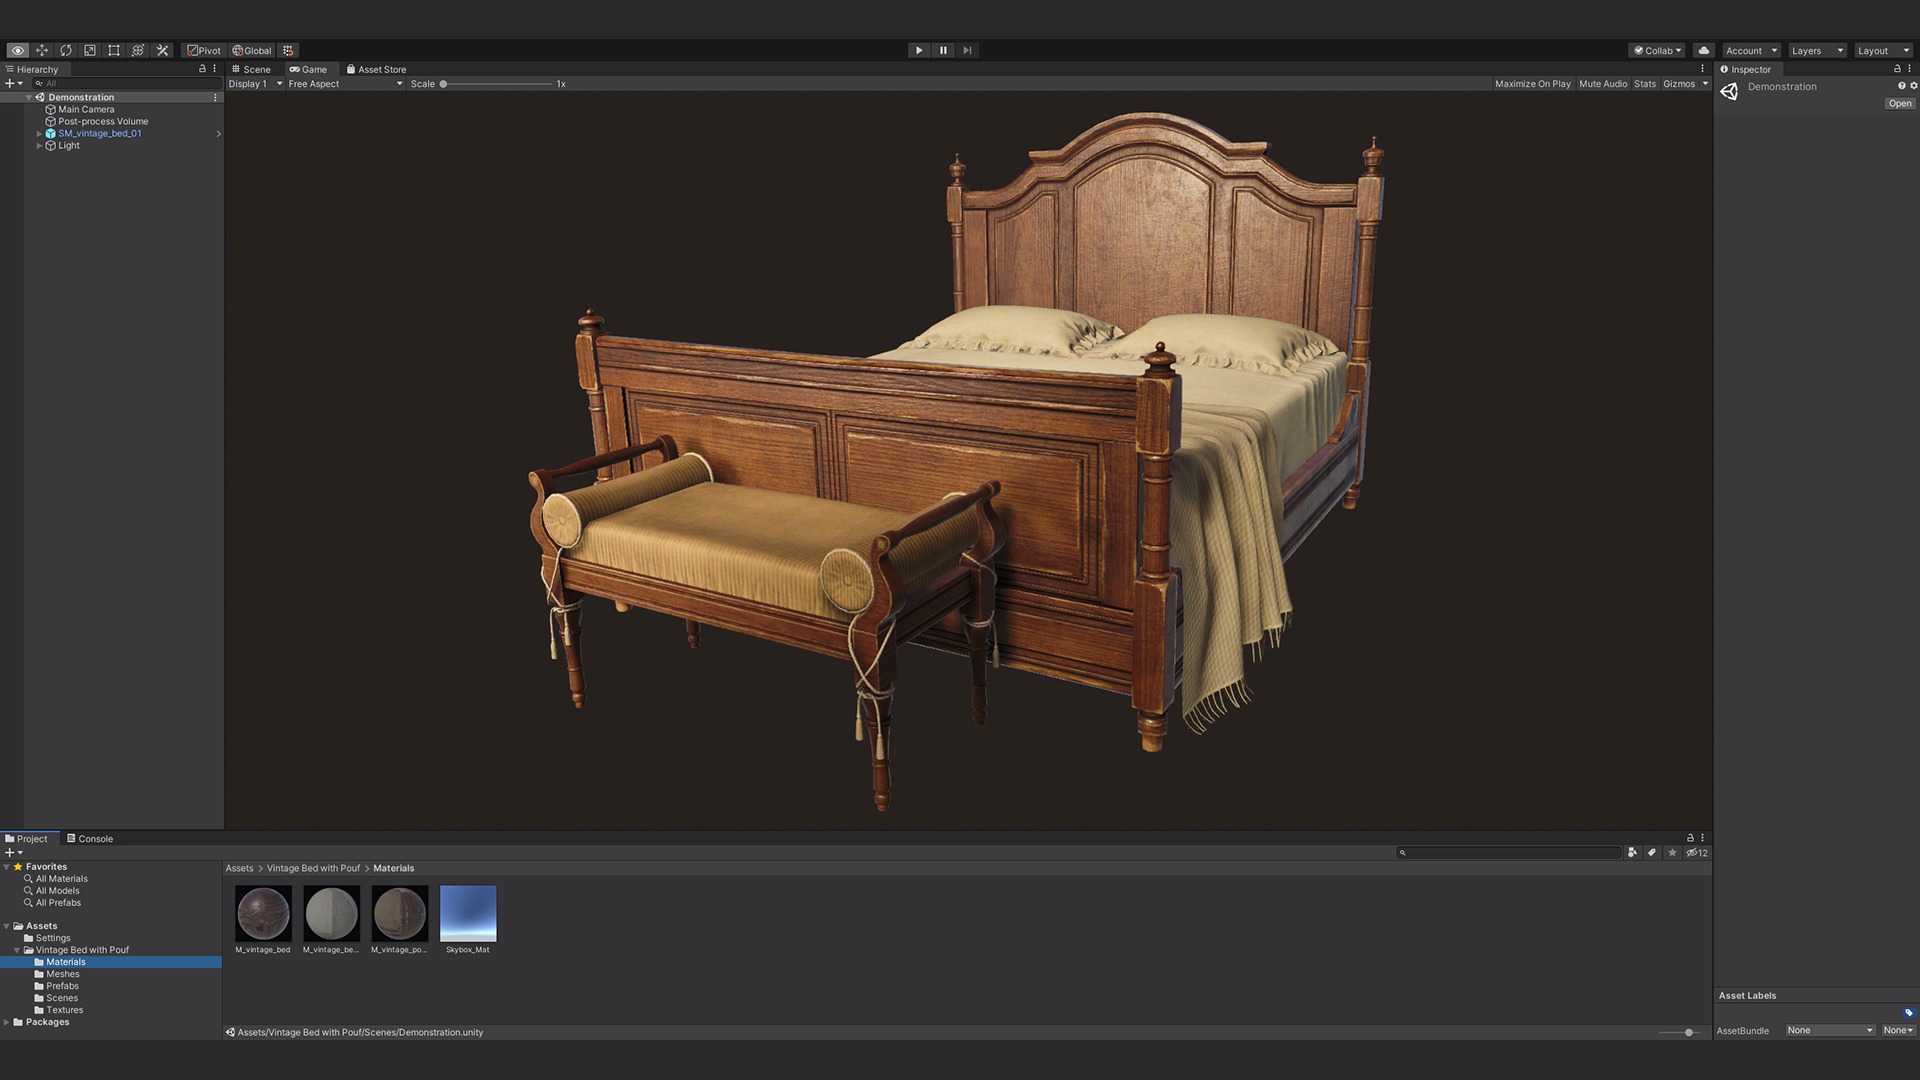The height and width of the screenshot is (1080, 1920).
Task: Expand the SM_vintage_bed_01 hierarchy item
Action: 39,133
